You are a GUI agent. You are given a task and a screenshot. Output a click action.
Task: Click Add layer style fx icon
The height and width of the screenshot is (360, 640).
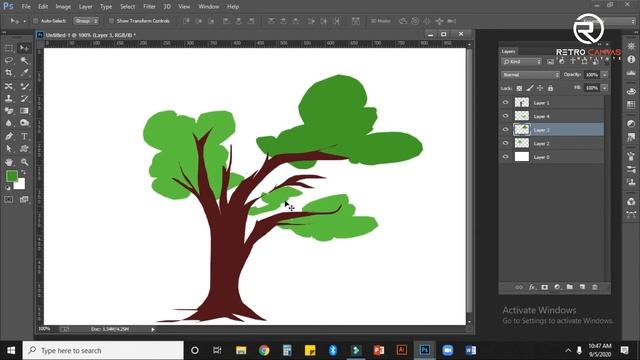[x=532, y=287]
